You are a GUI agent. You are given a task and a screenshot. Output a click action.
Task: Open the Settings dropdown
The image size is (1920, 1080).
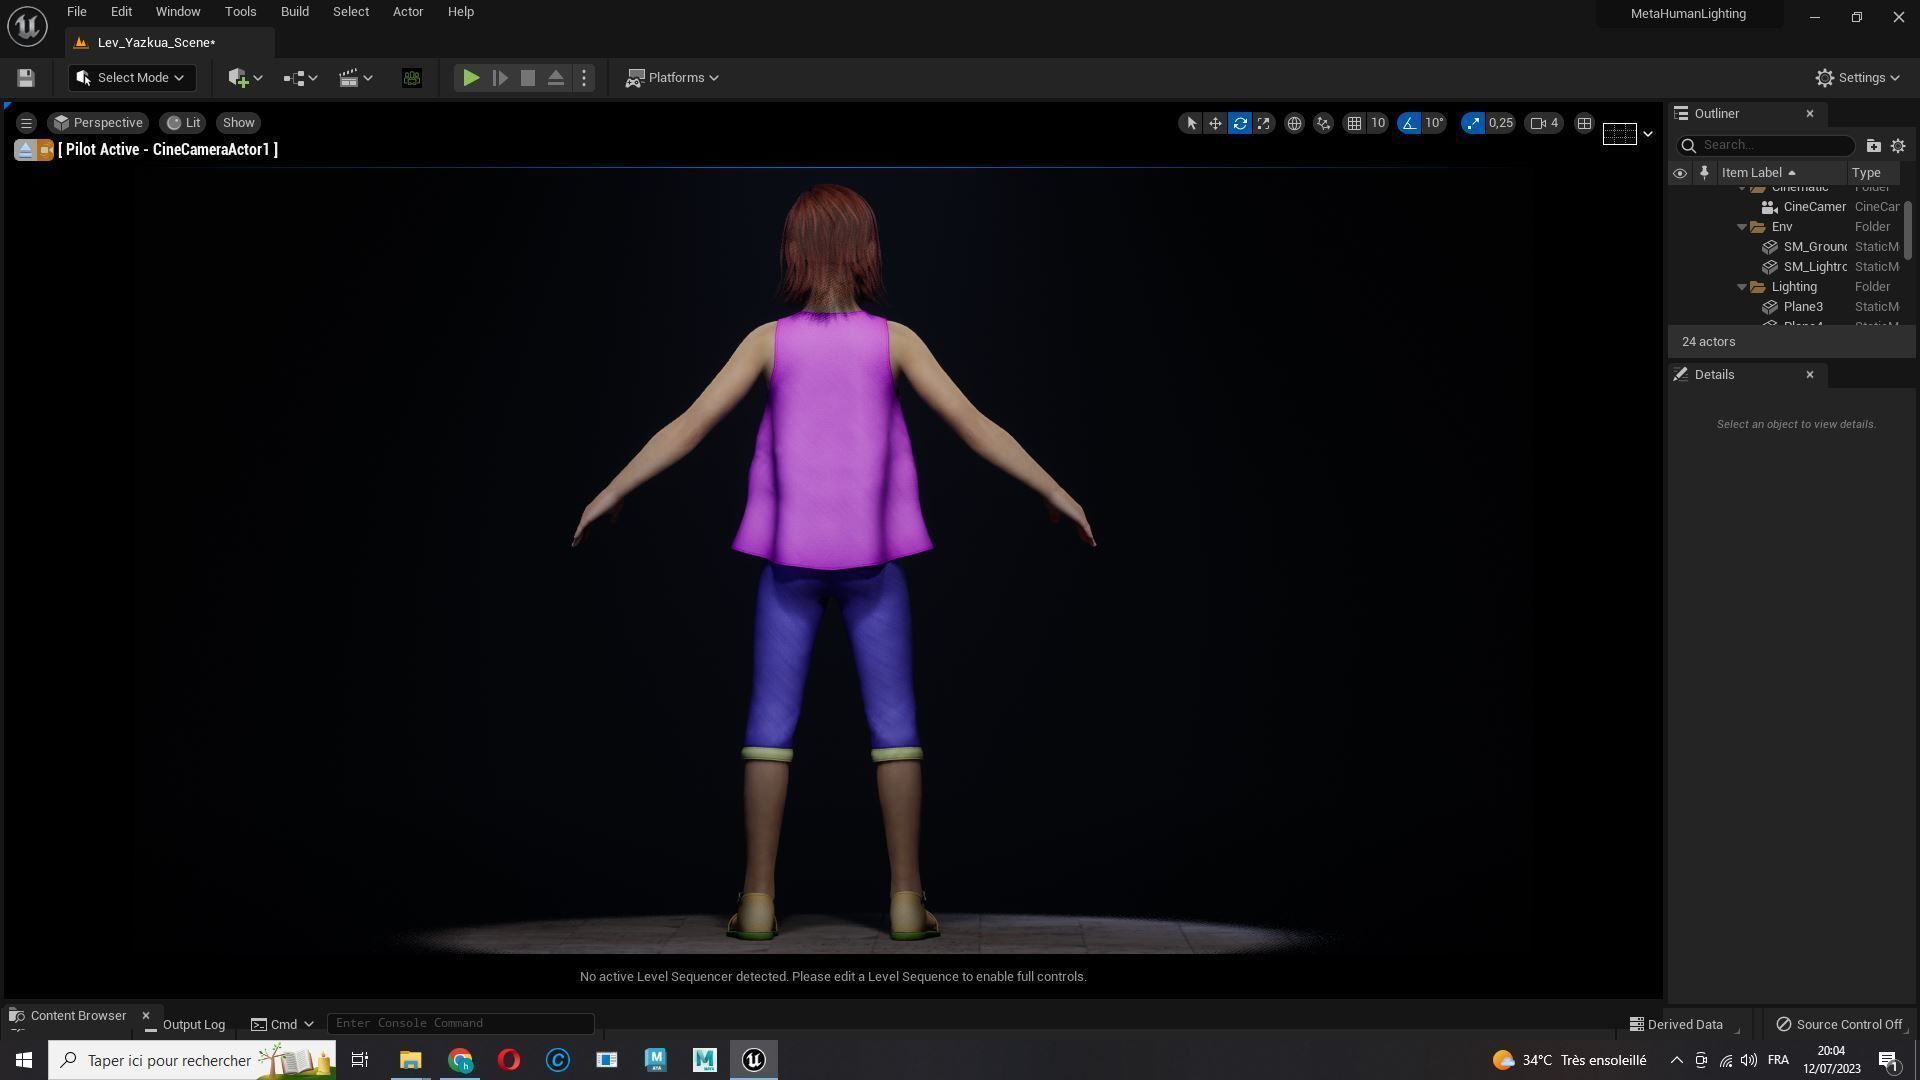coord(1857,78)
